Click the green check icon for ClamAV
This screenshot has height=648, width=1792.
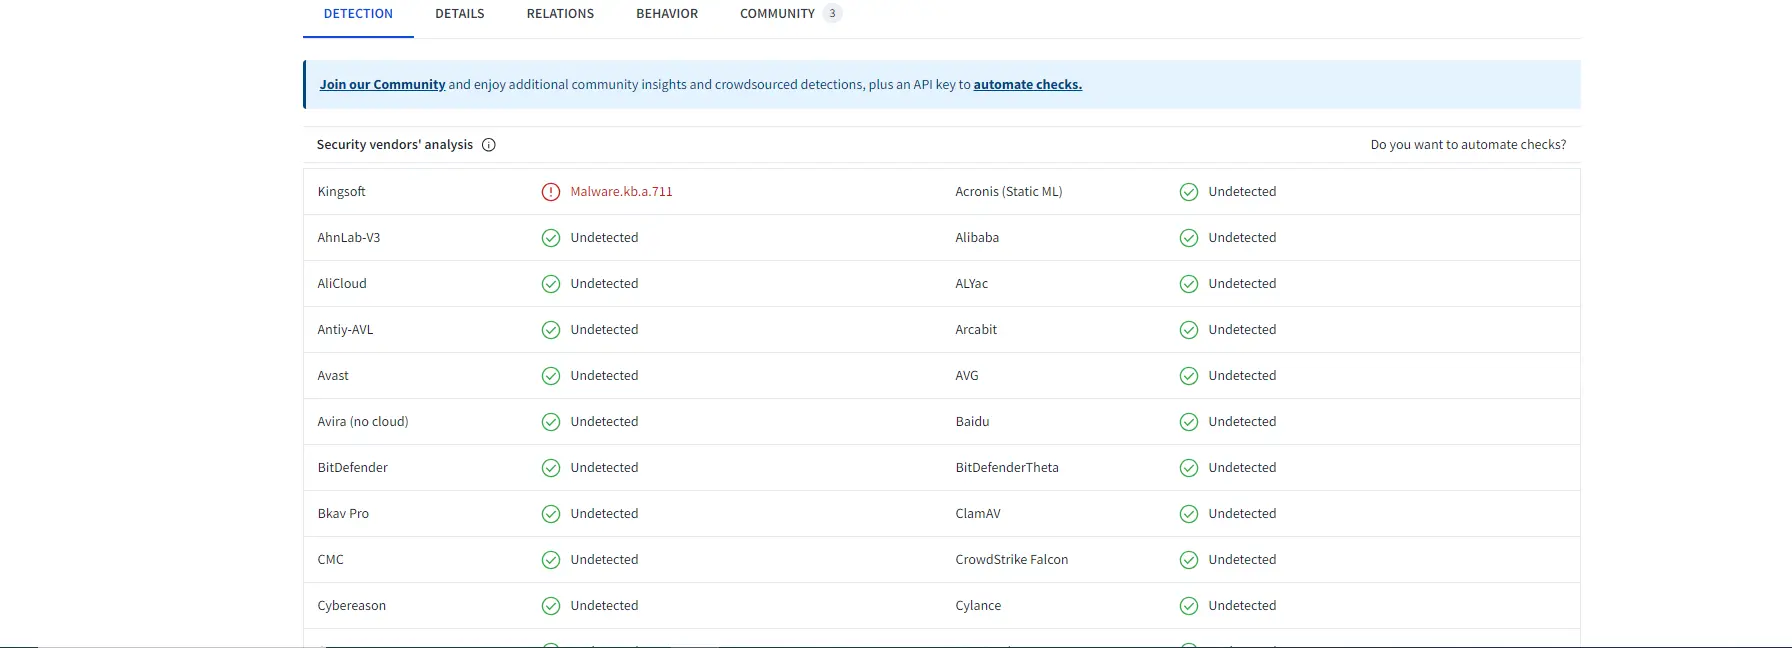(1189, 514)
